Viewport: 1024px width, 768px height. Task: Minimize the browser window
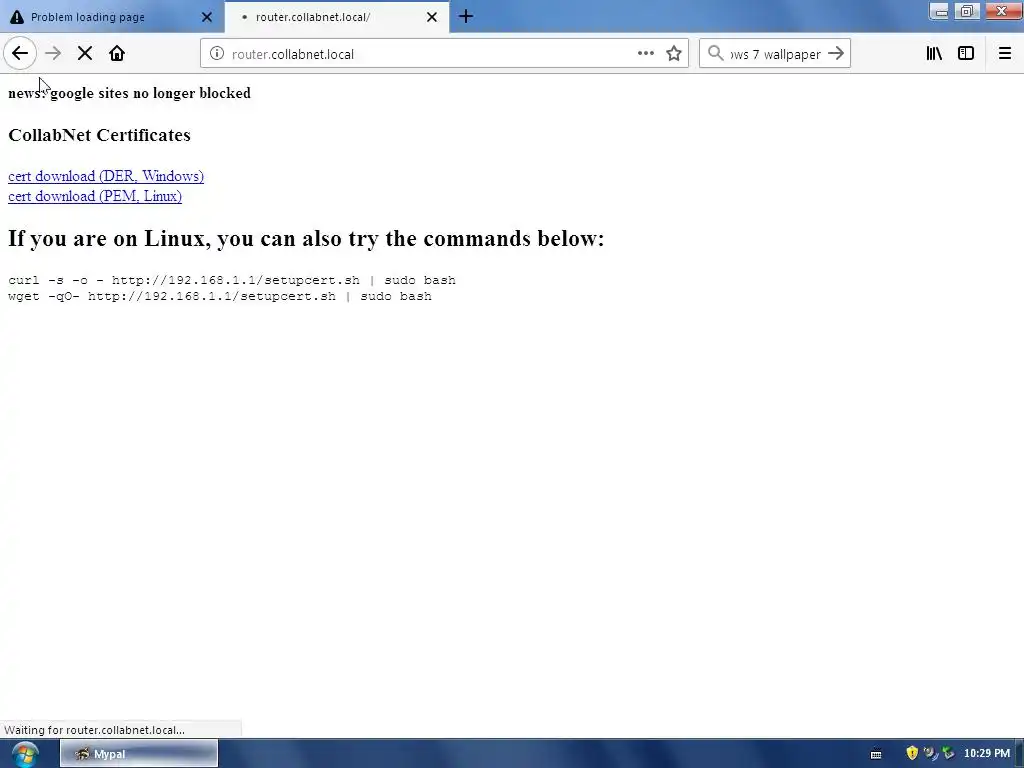[939, 11]
